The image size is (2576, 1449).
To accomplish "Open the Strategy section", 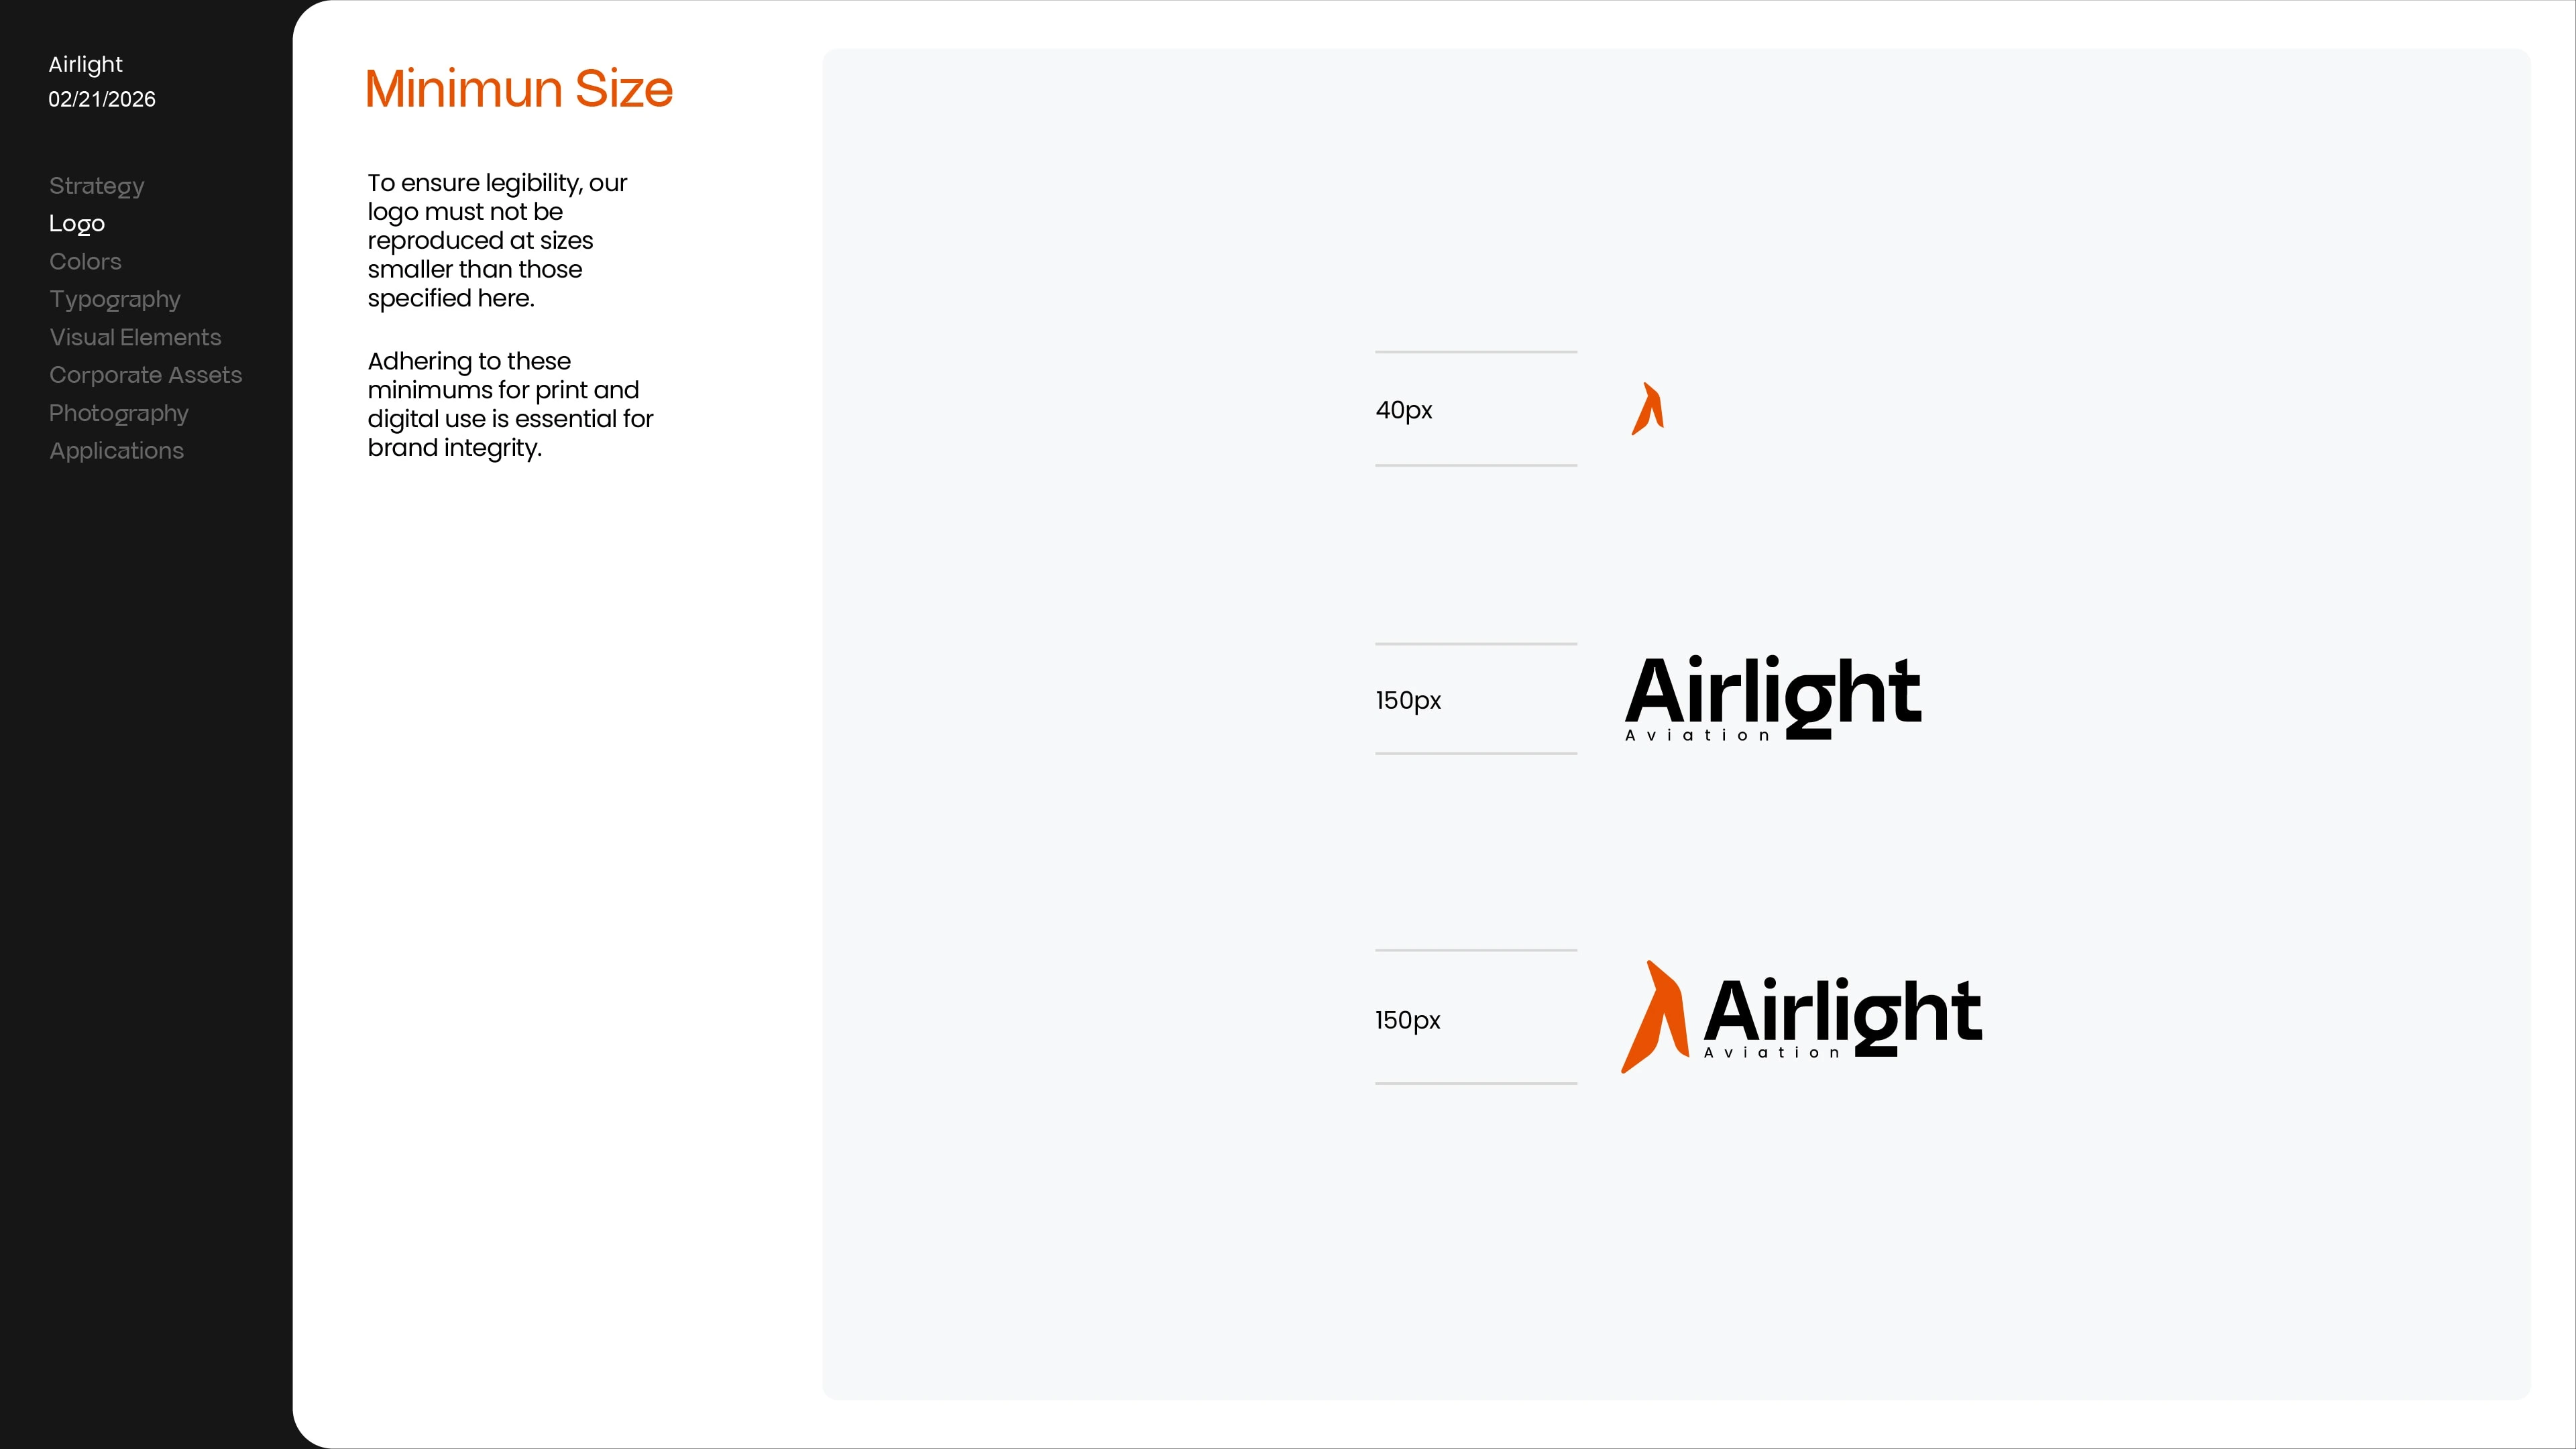I will point(97,186).
